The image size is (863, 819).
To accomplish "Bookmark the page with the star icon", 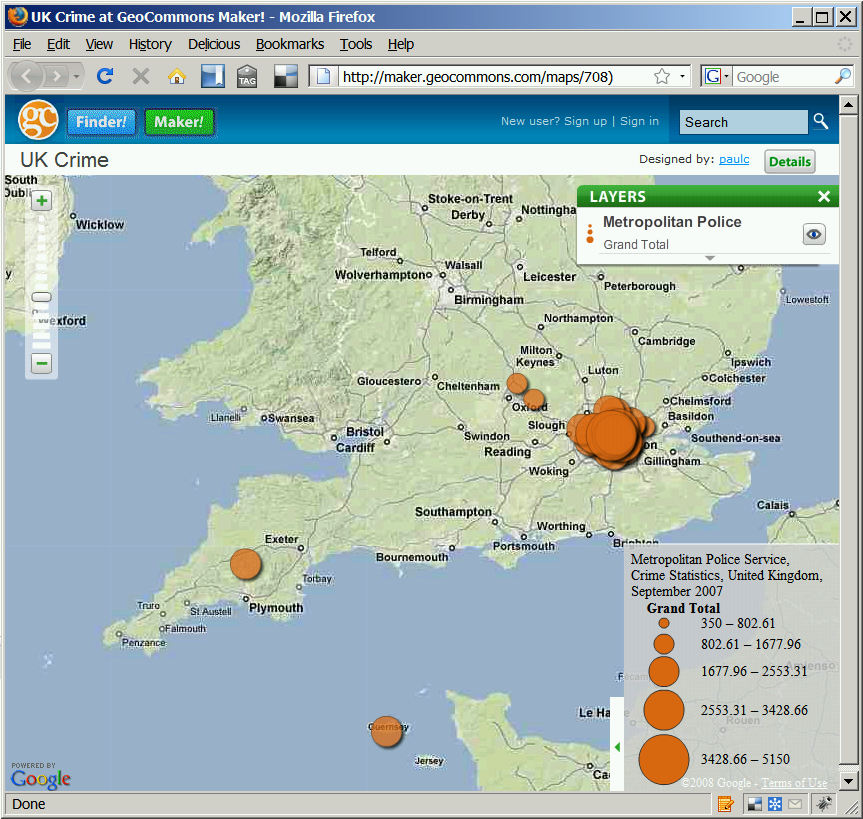I will [661, 76].
